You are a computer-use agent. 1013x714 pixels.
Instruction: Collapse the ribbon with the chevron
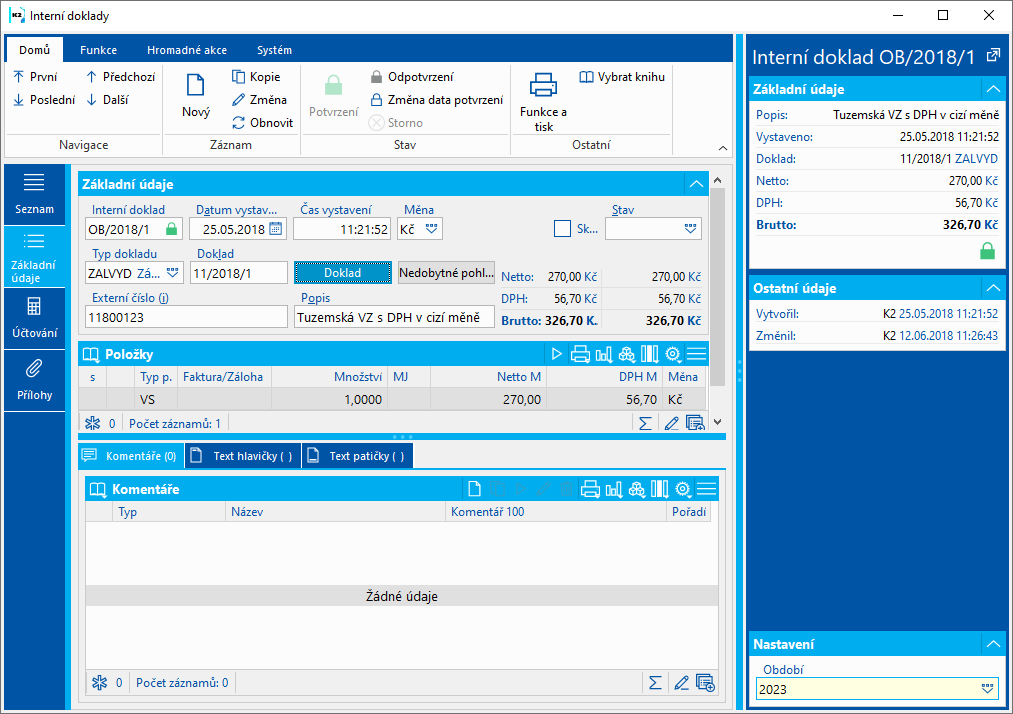(x=723, y=148)
